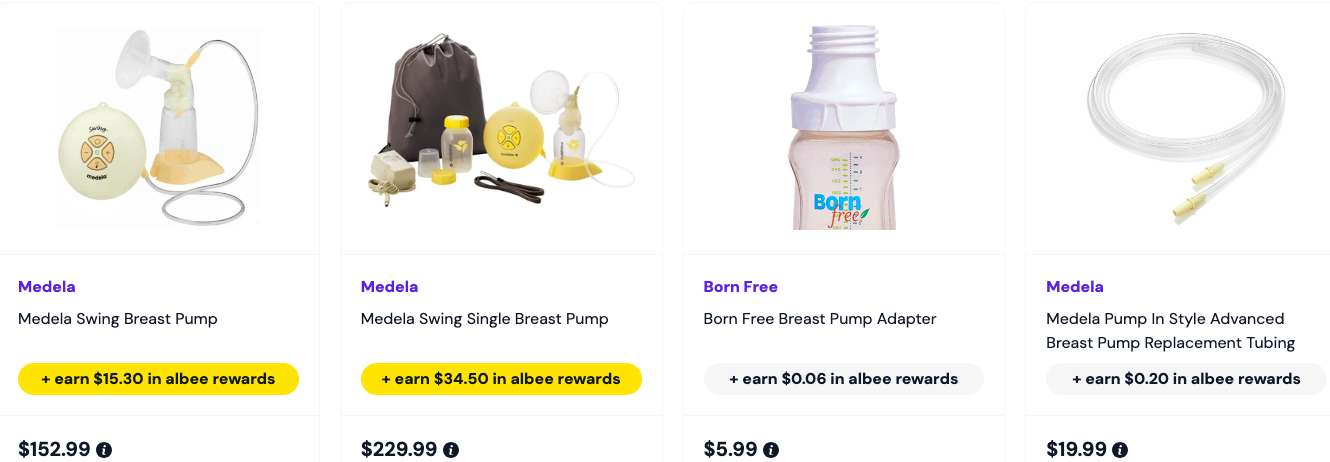Viewport: 1330px width, 462px height.
Task: Click info icon beside $229.99 price
Action: [x=451, y=450]
